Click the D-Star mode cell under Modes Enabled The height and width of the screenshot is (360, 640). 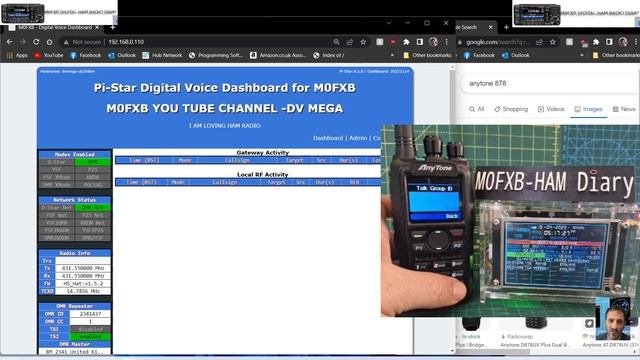click(x=57, y=162)
